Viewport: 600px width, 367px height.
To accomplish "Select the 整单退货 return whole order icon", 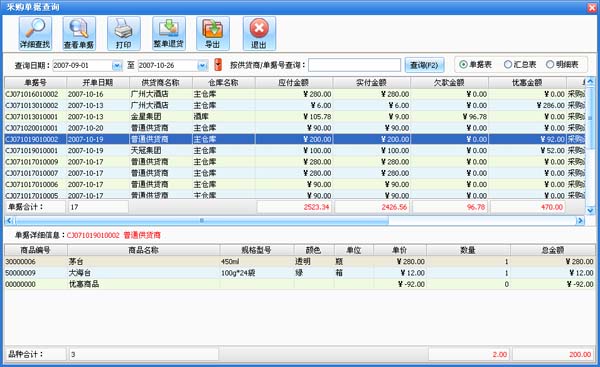I will click(169, 34).
